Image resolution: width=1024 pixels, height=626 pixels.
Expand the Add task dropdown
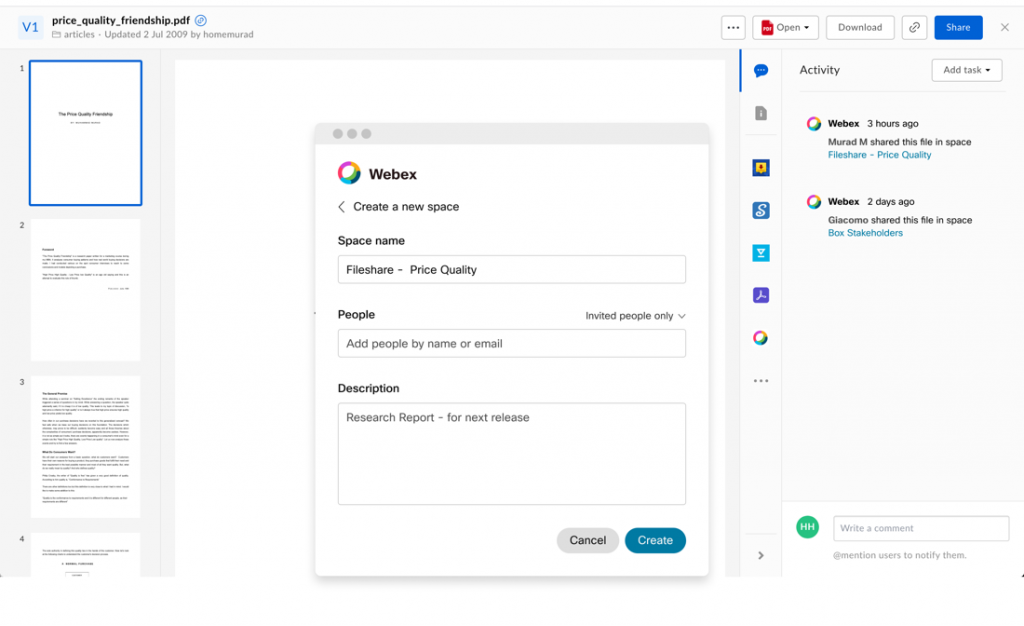tap(966, 70)
